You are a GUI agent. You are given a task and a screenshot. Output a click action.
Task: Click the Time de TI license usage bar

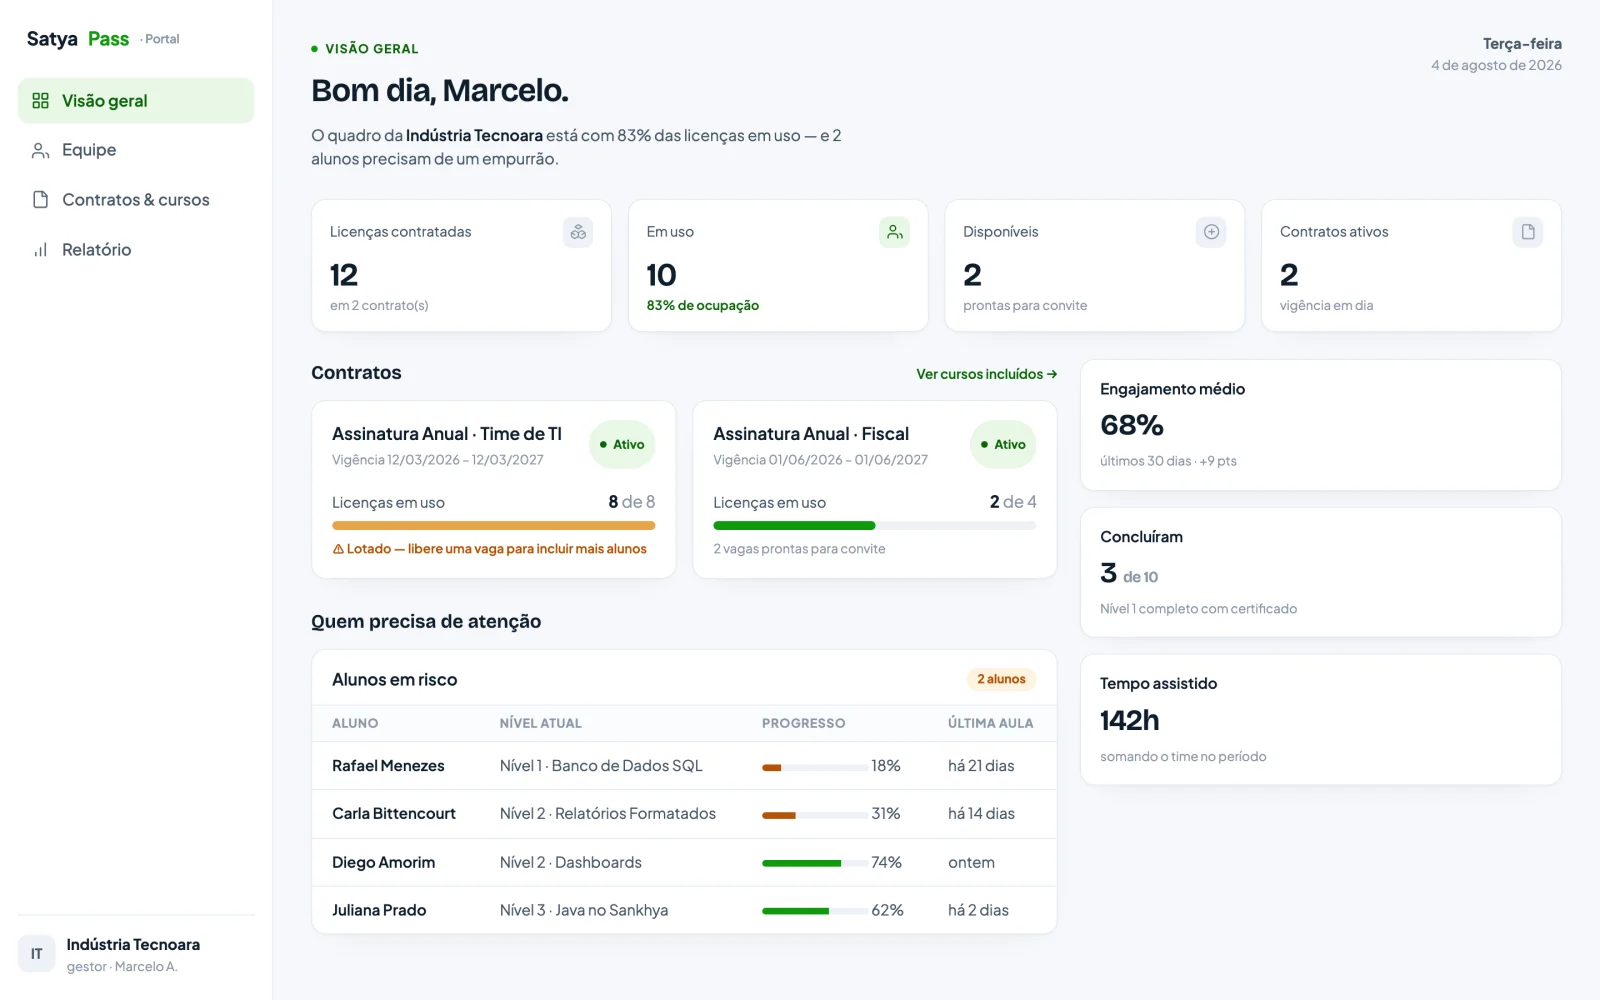tap(494, 525)
